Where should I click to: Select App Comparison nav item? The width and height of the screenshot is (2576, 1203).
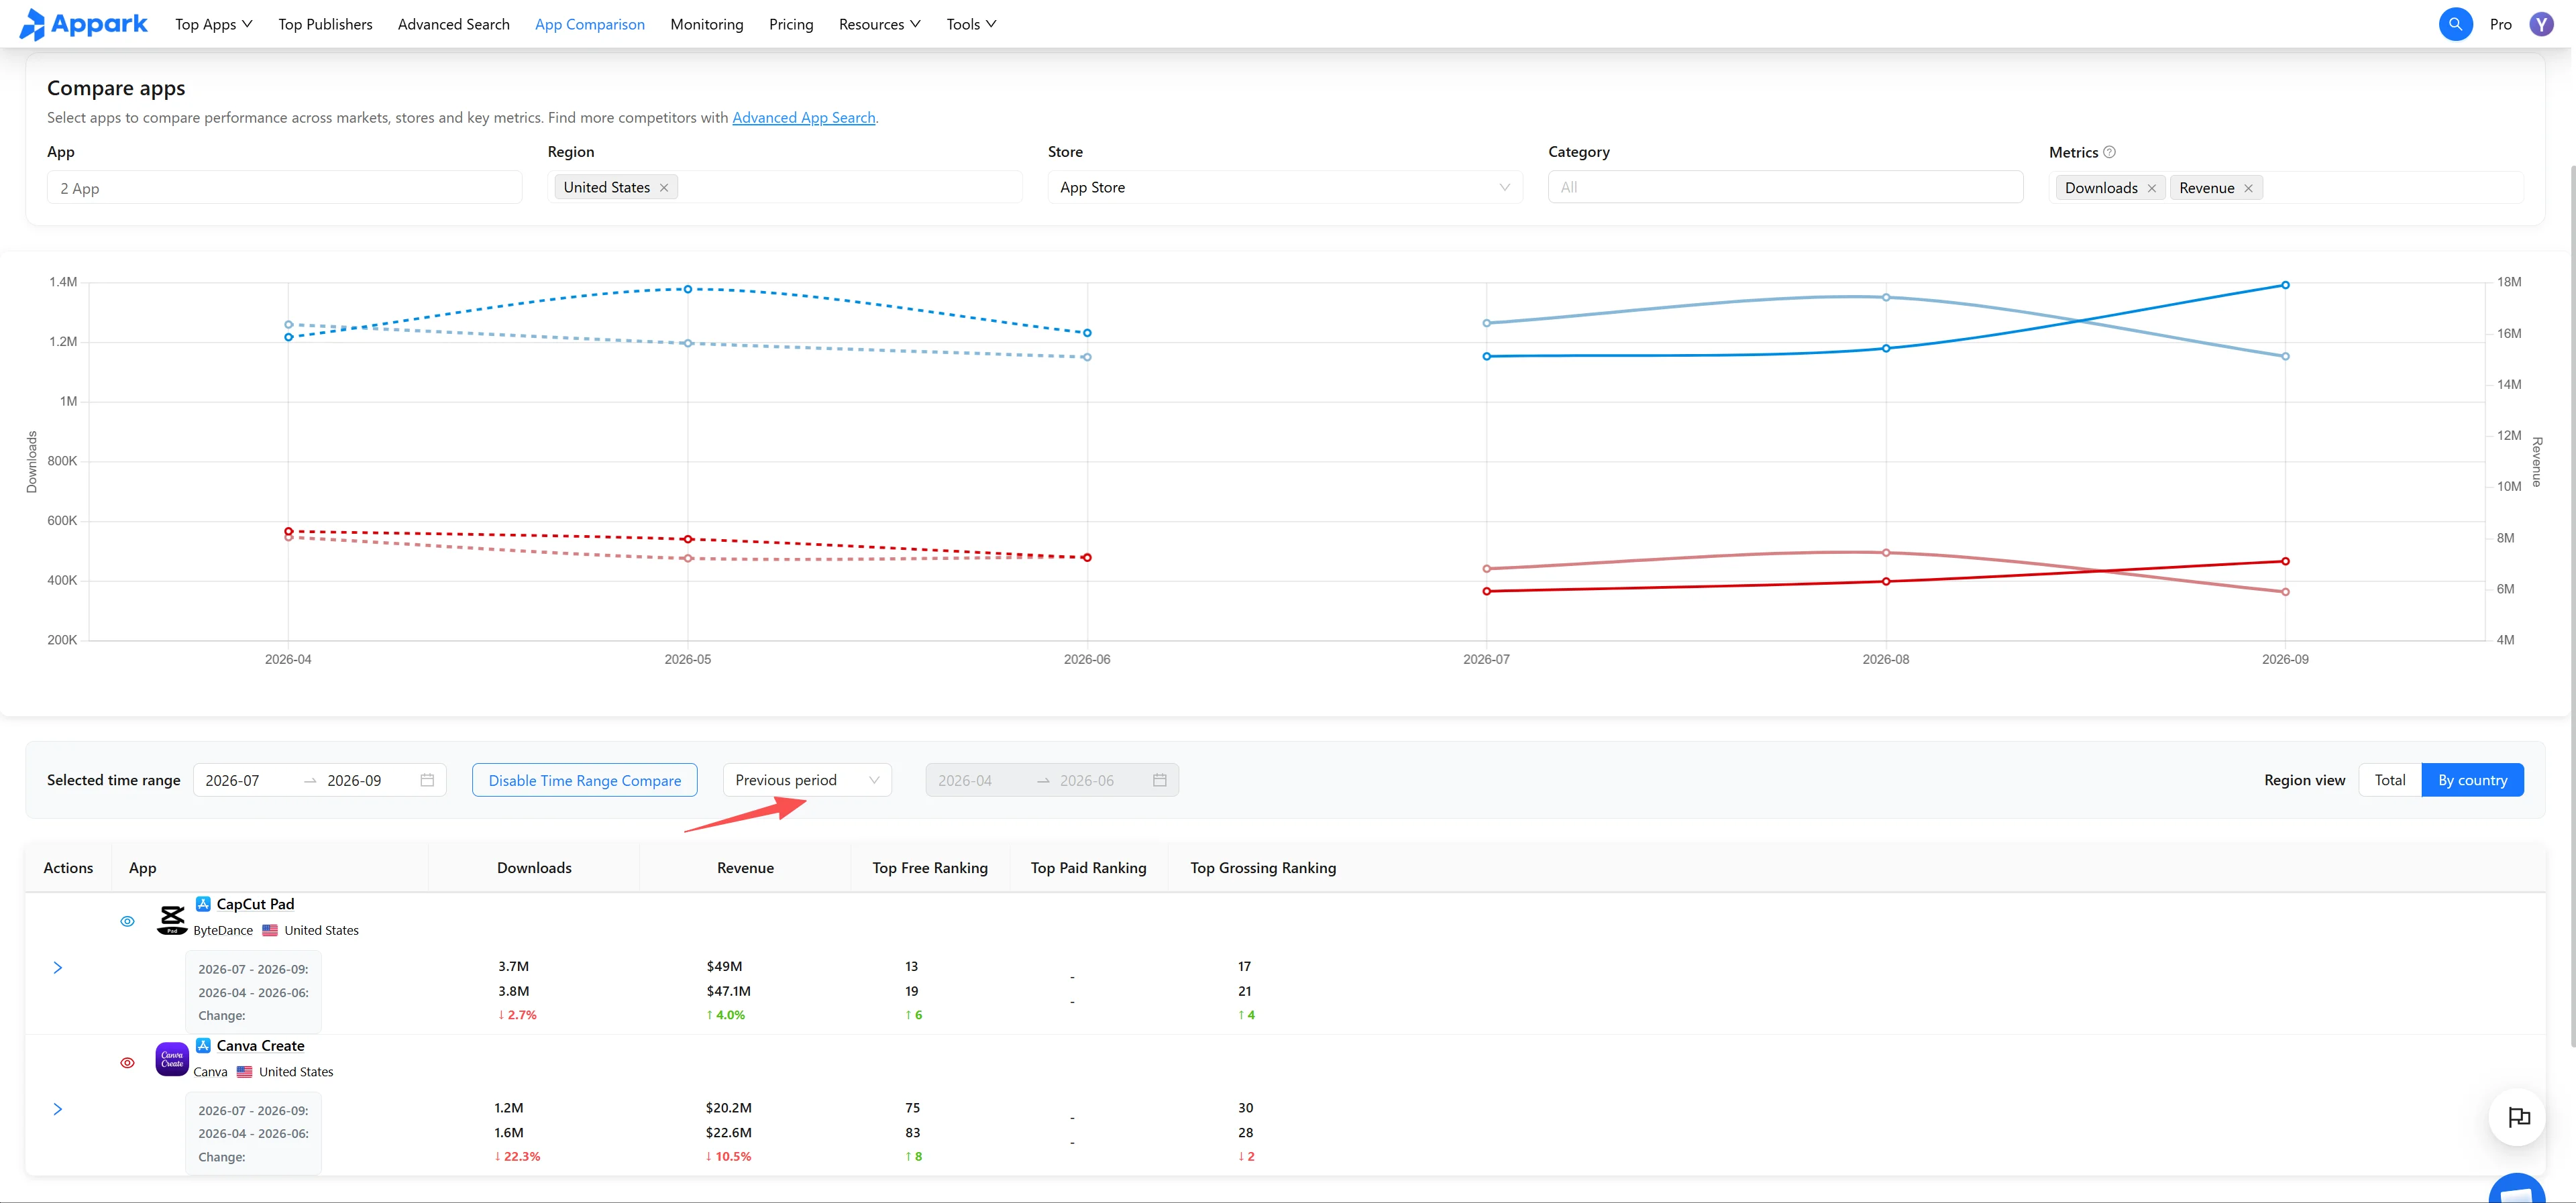[x=589, y=24]
